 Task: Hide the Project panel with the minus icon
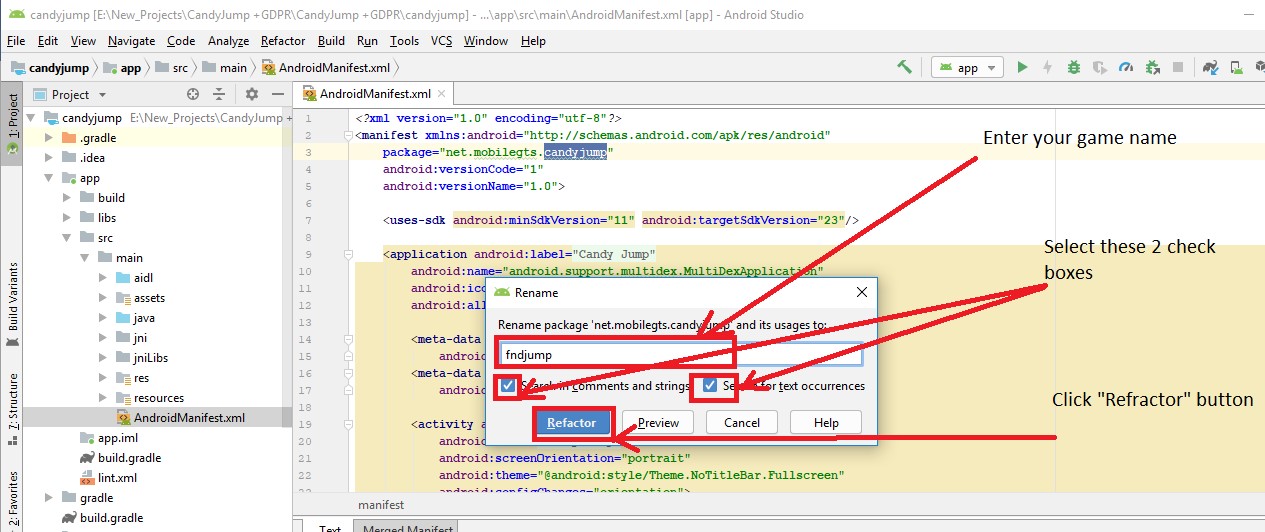pos(277,94)
